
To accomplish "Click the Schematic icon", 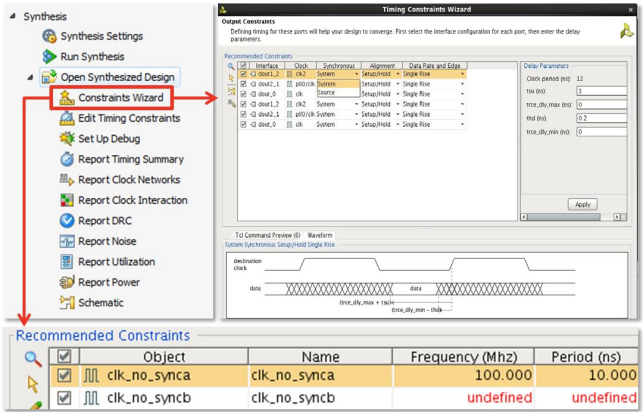I will pyautogui.click(x=67, y=303).
